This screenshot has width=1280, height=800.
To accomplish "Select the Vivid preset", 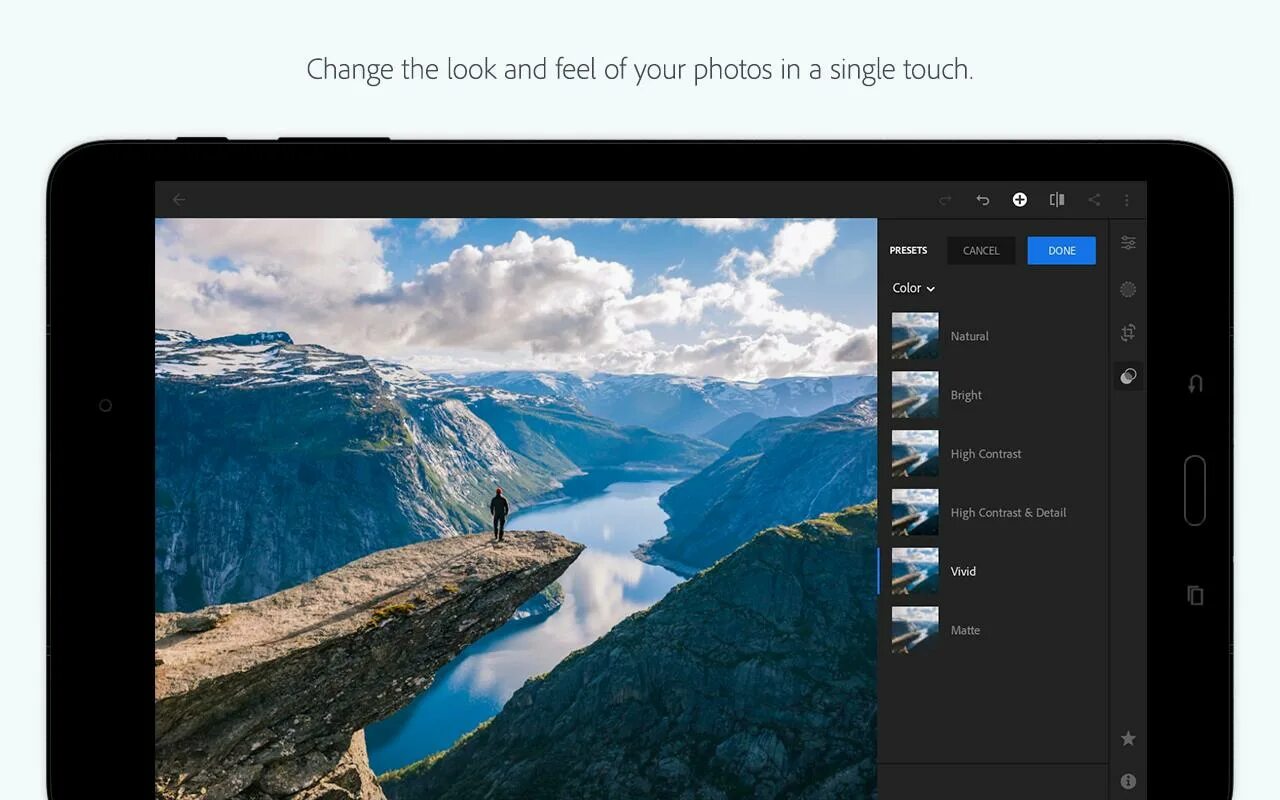I will pyautogui.click(x=992, y=571).
